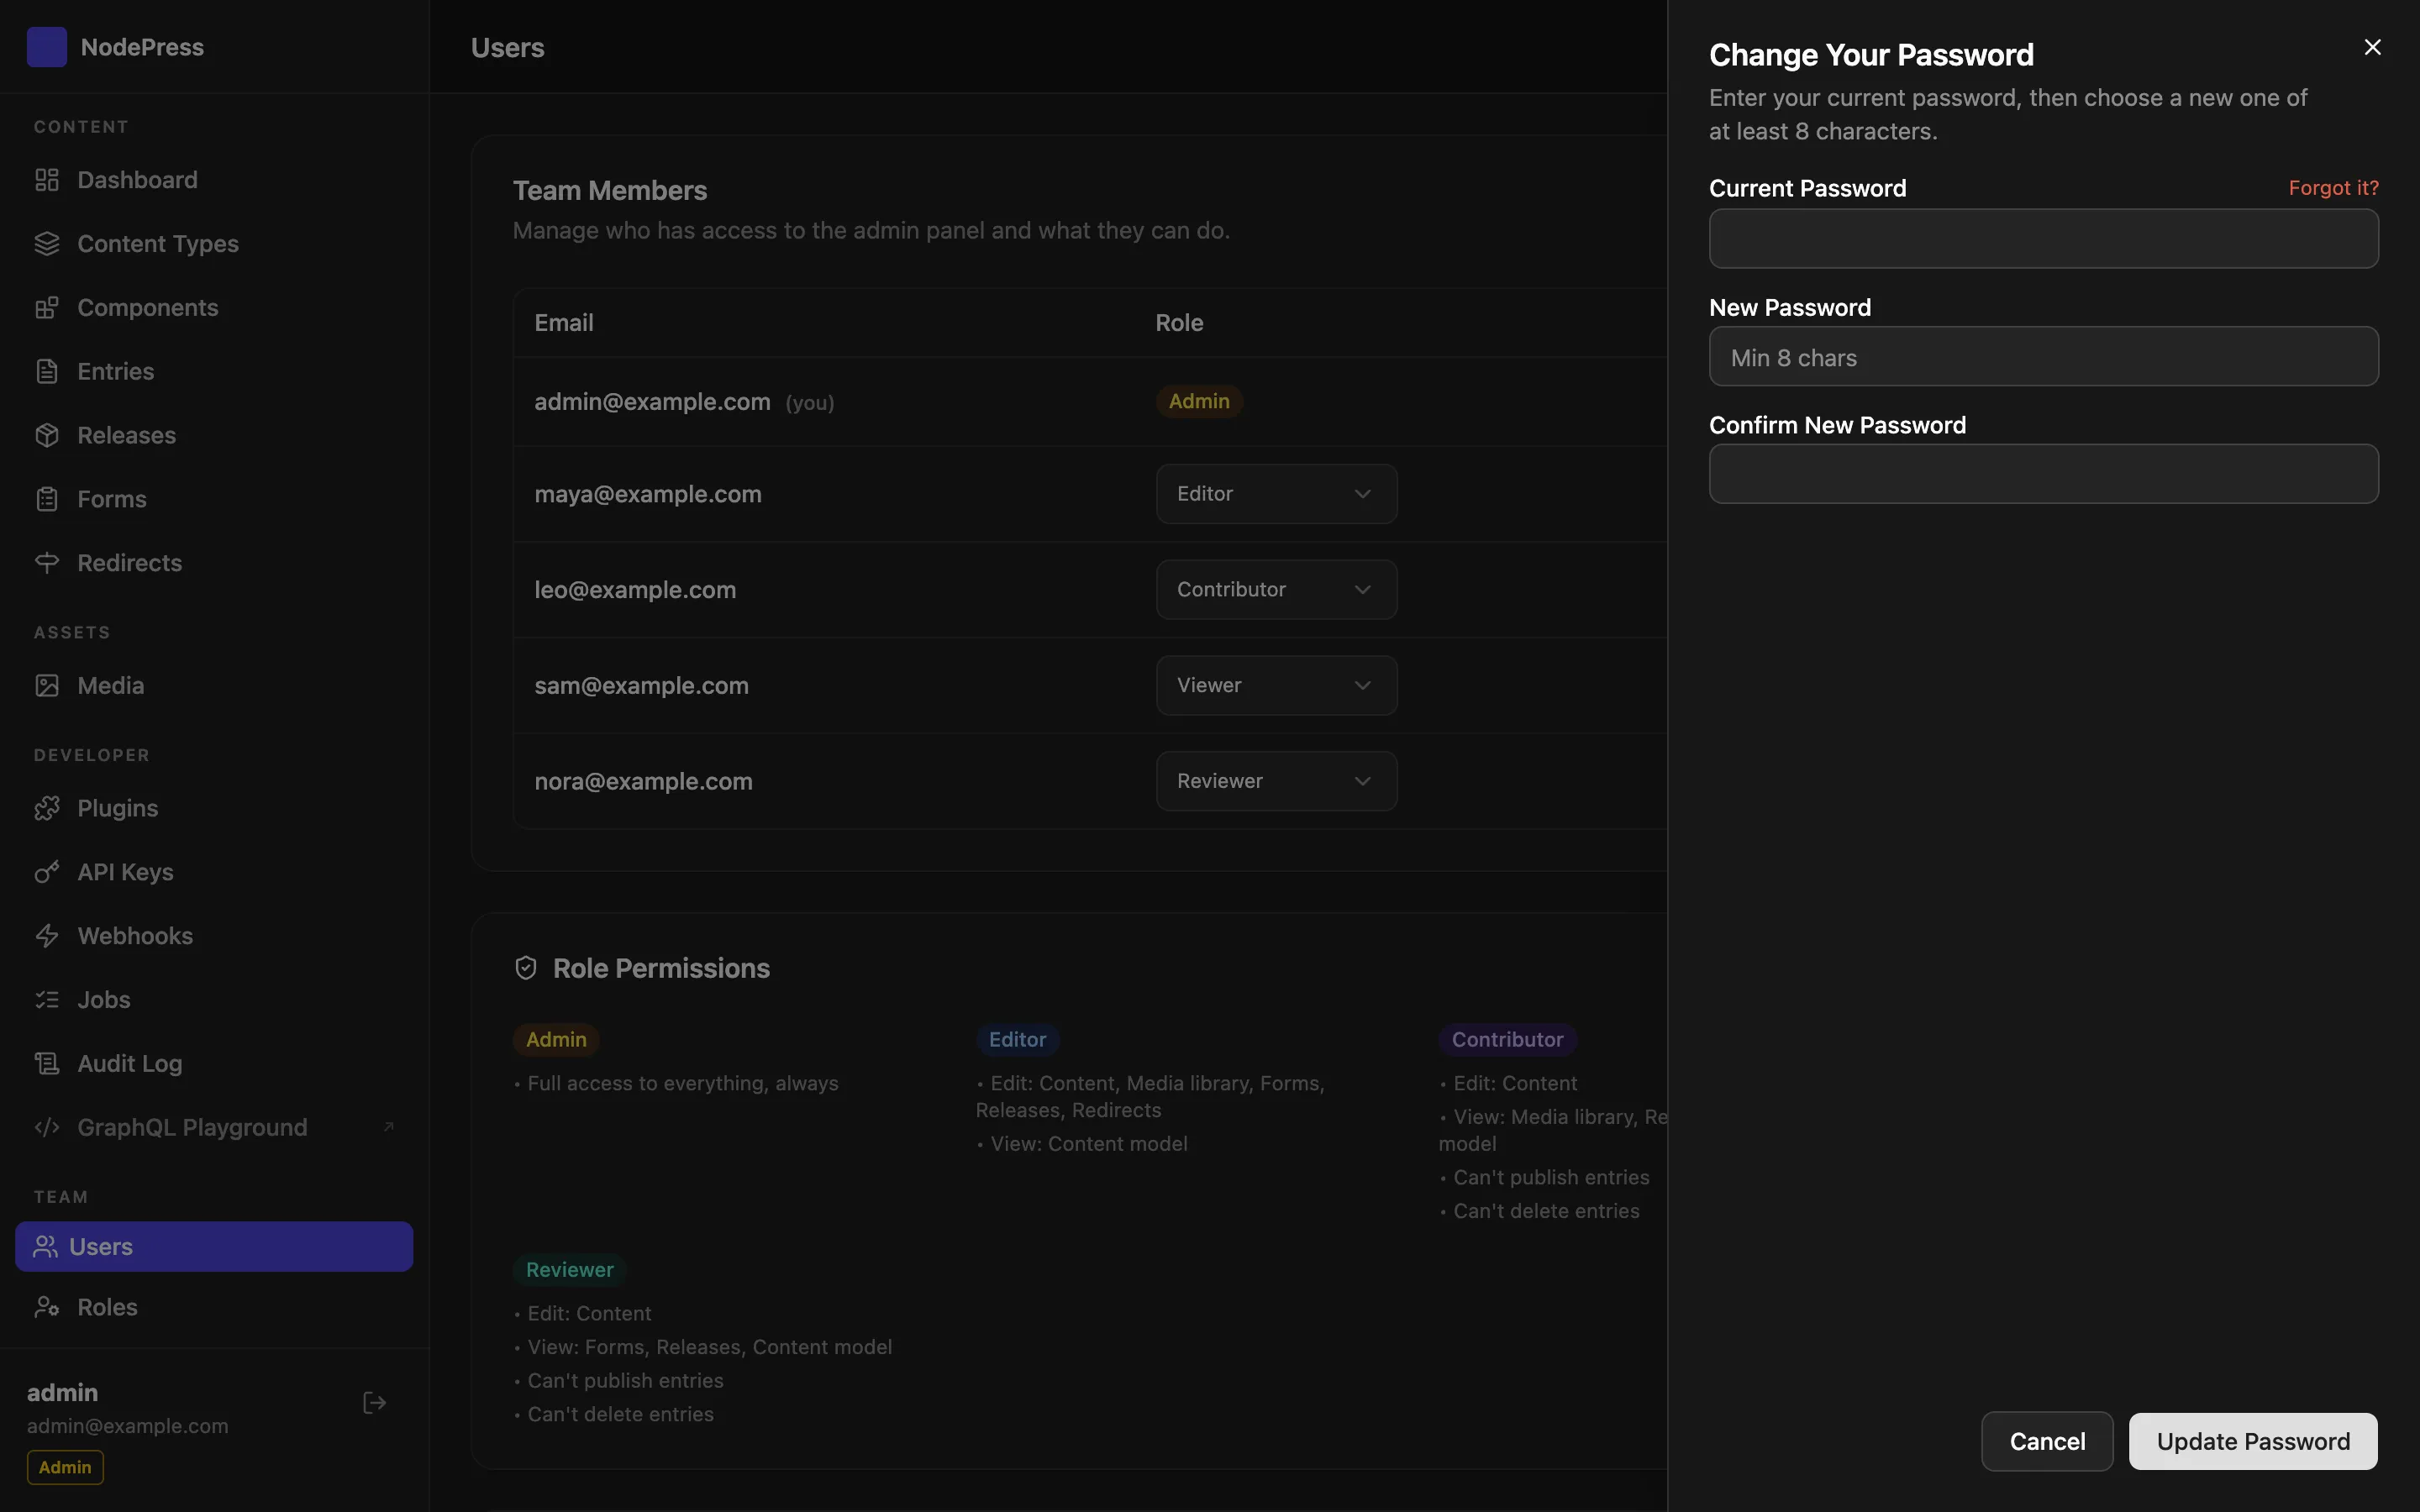Open the Audit Log menu item
This screenshot has height=1512, width=2420.
click(214, 1064)
